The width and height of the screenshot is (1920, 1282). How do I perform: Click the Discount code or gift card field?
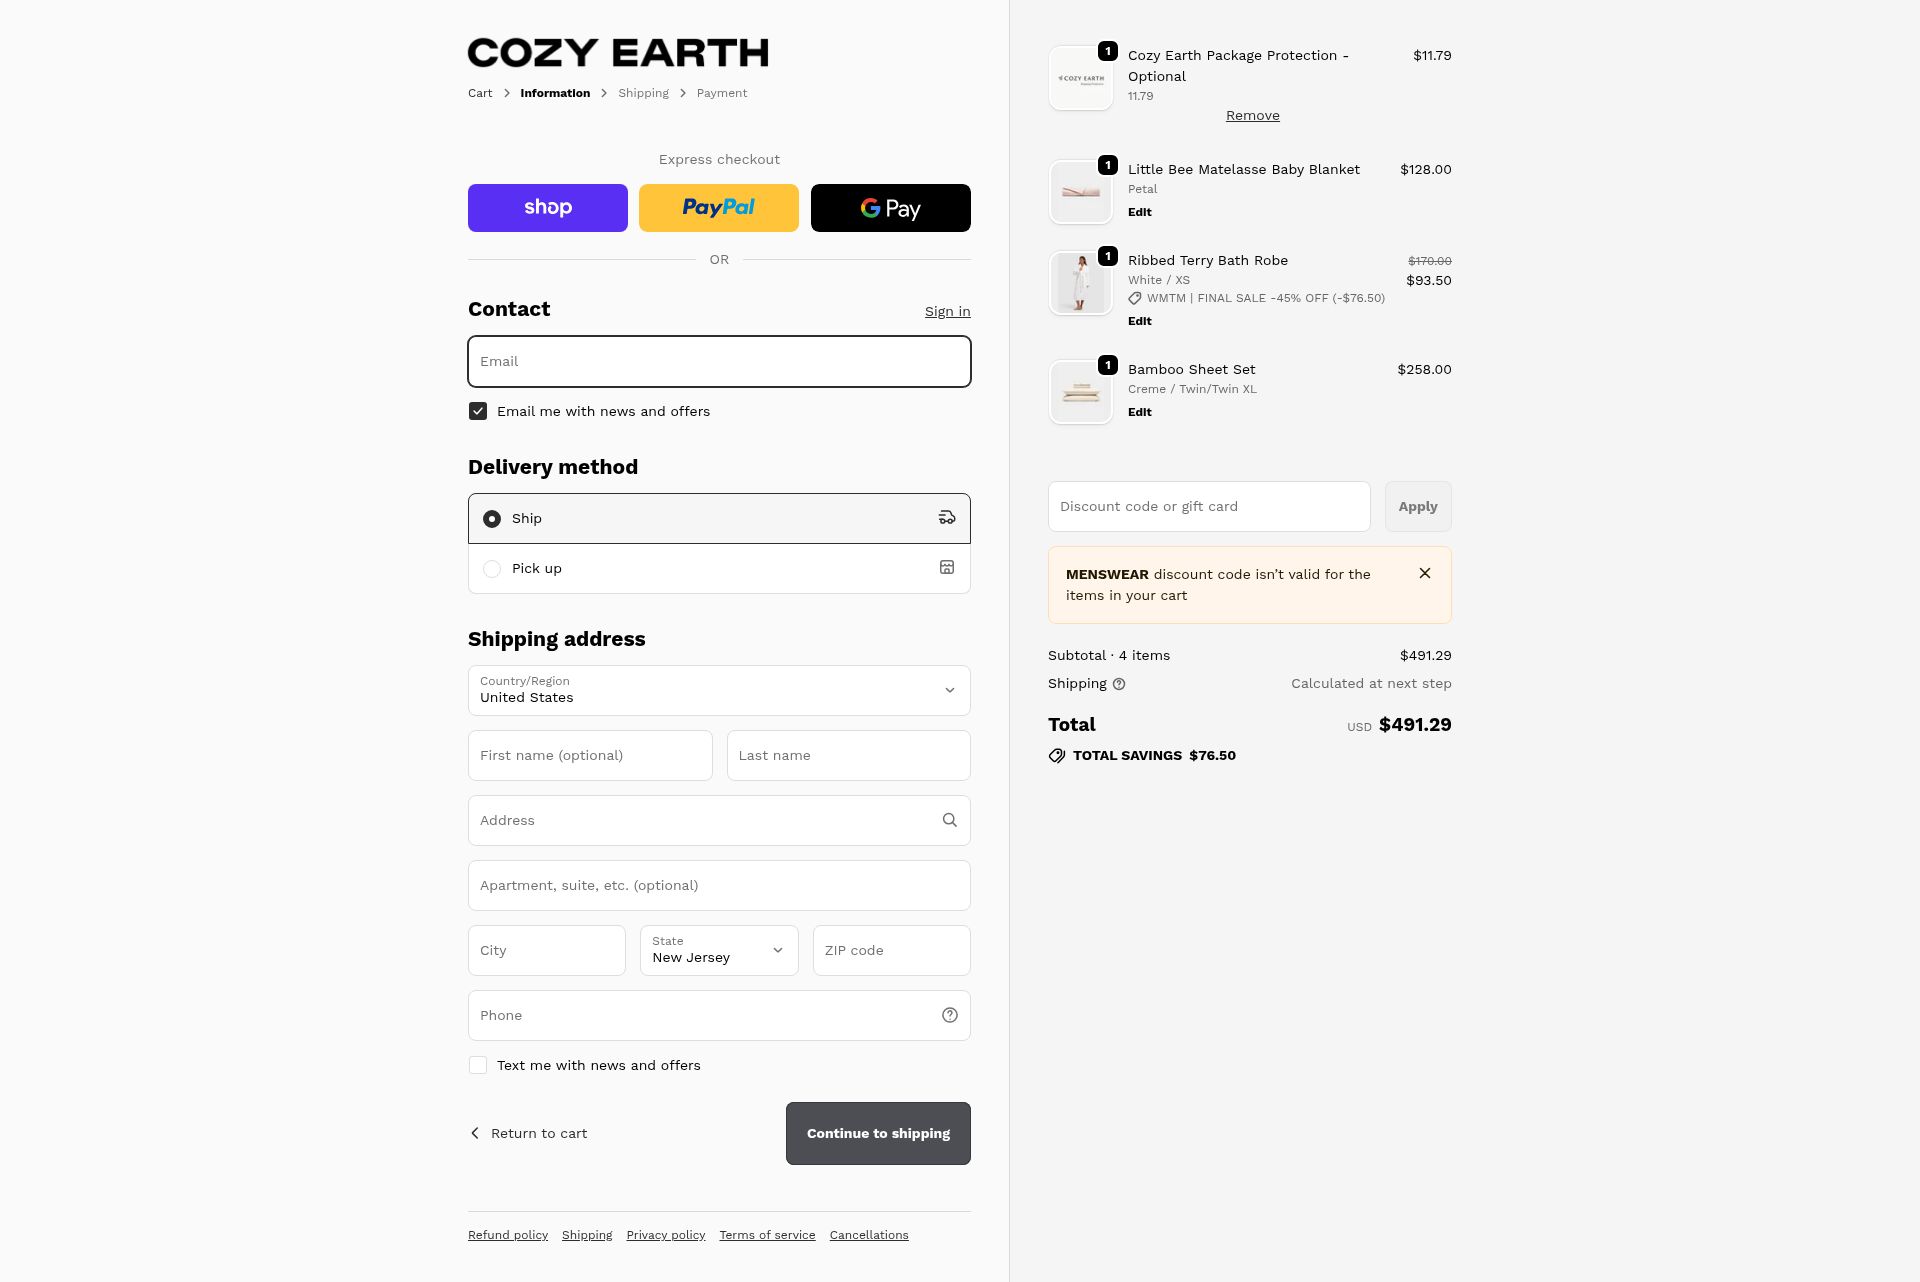coord(1209,506)
